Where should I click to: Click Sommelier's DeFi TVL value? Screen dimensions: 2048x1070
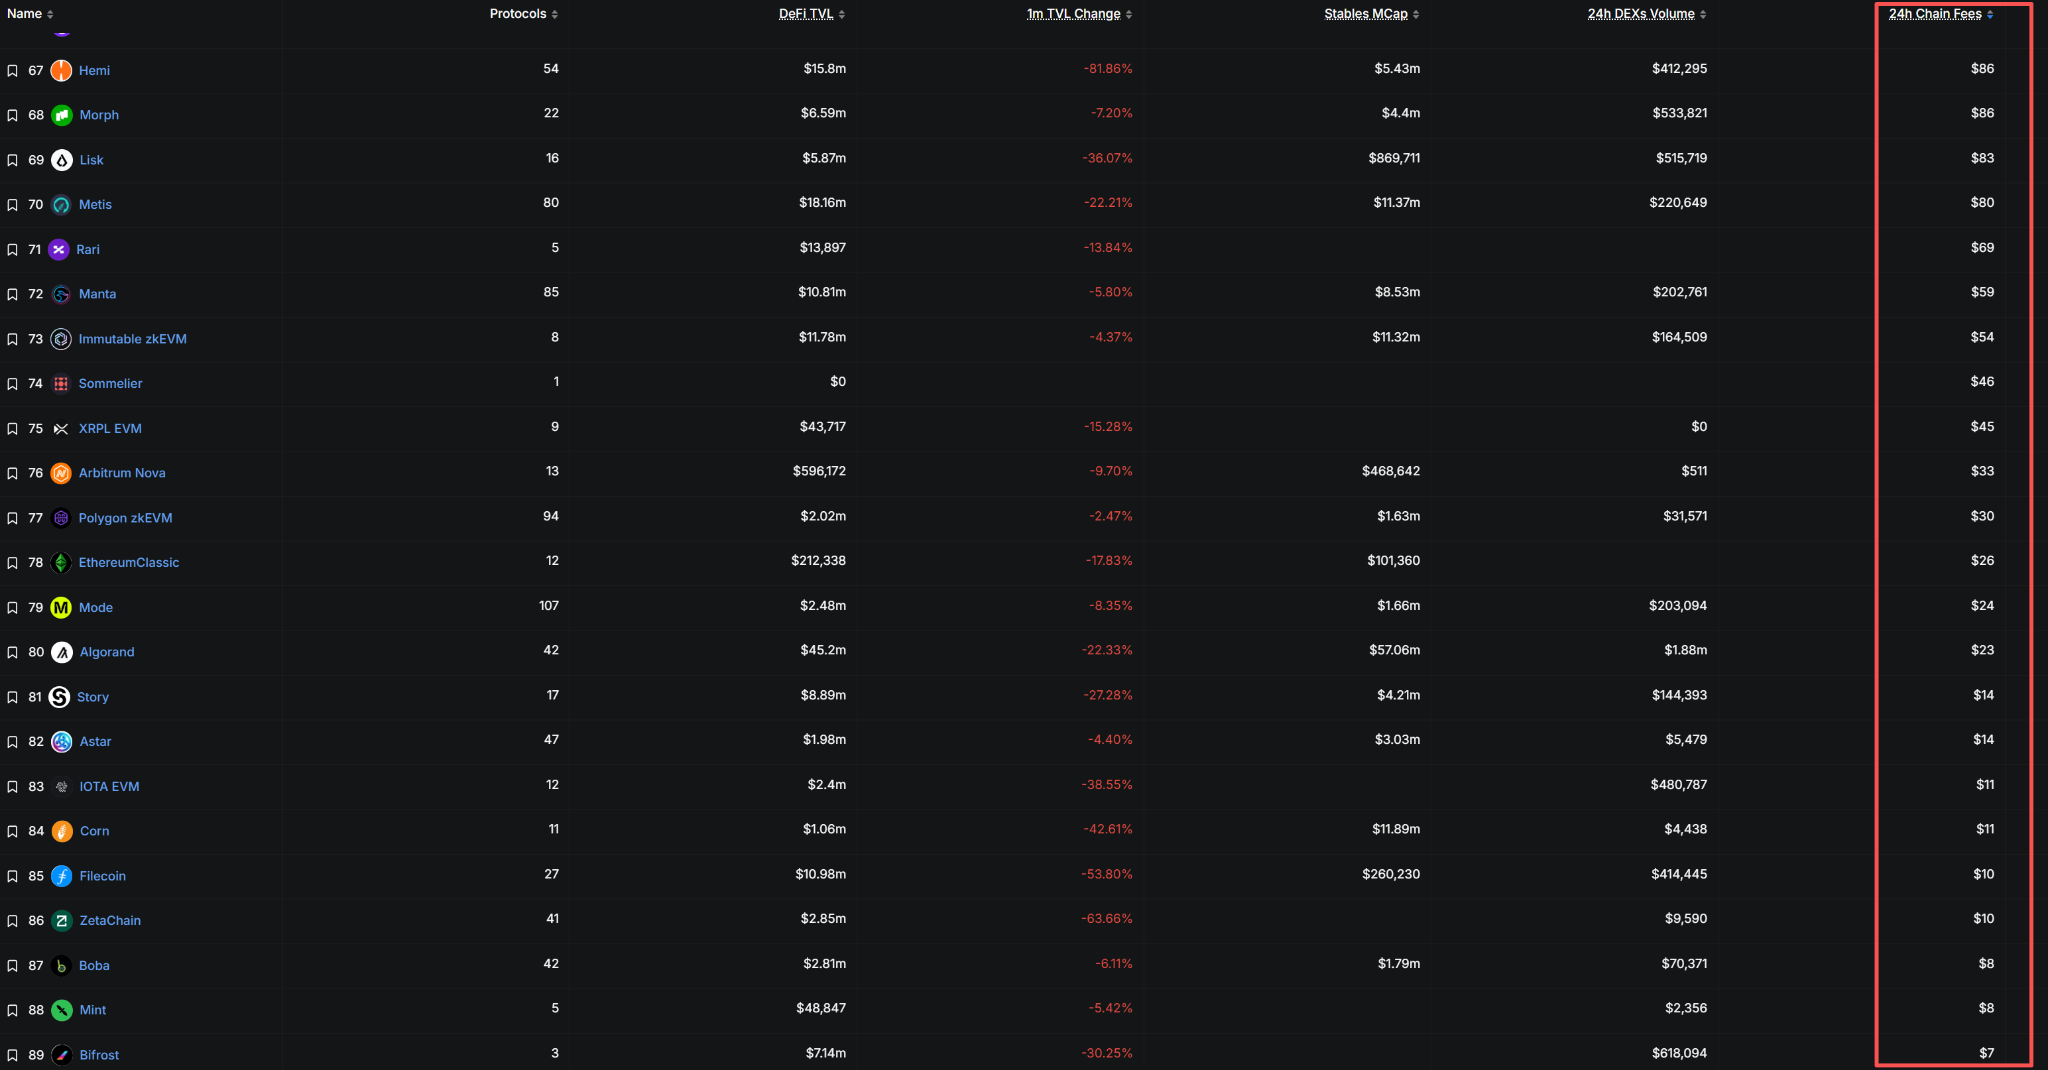click(838, 381)
